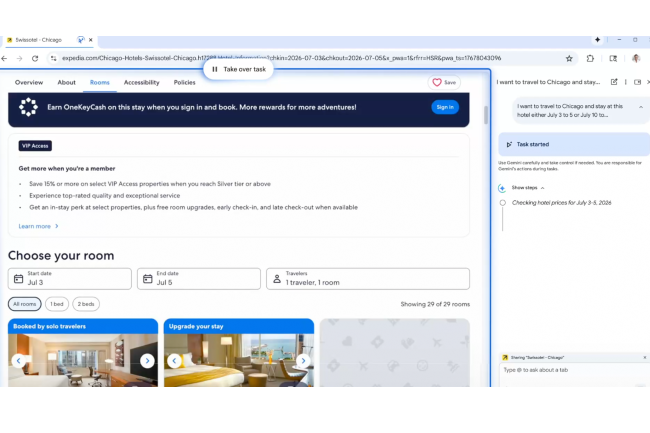This screenshot has height=433, width=650.
Task: Toggle the 2 beds filter chip
Action: click(88, 304)
